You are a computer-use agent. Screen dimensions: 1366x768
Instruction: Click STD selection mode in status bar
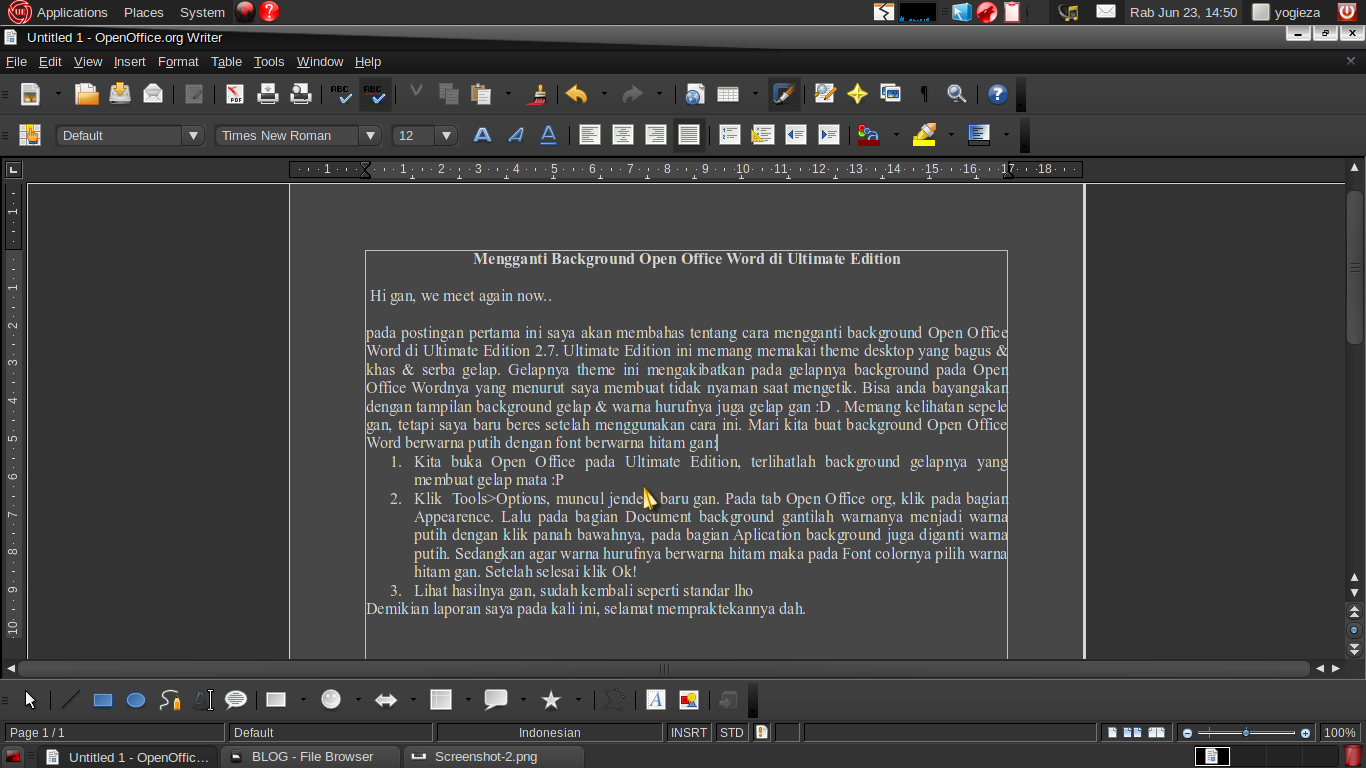[x=732, y=733]
